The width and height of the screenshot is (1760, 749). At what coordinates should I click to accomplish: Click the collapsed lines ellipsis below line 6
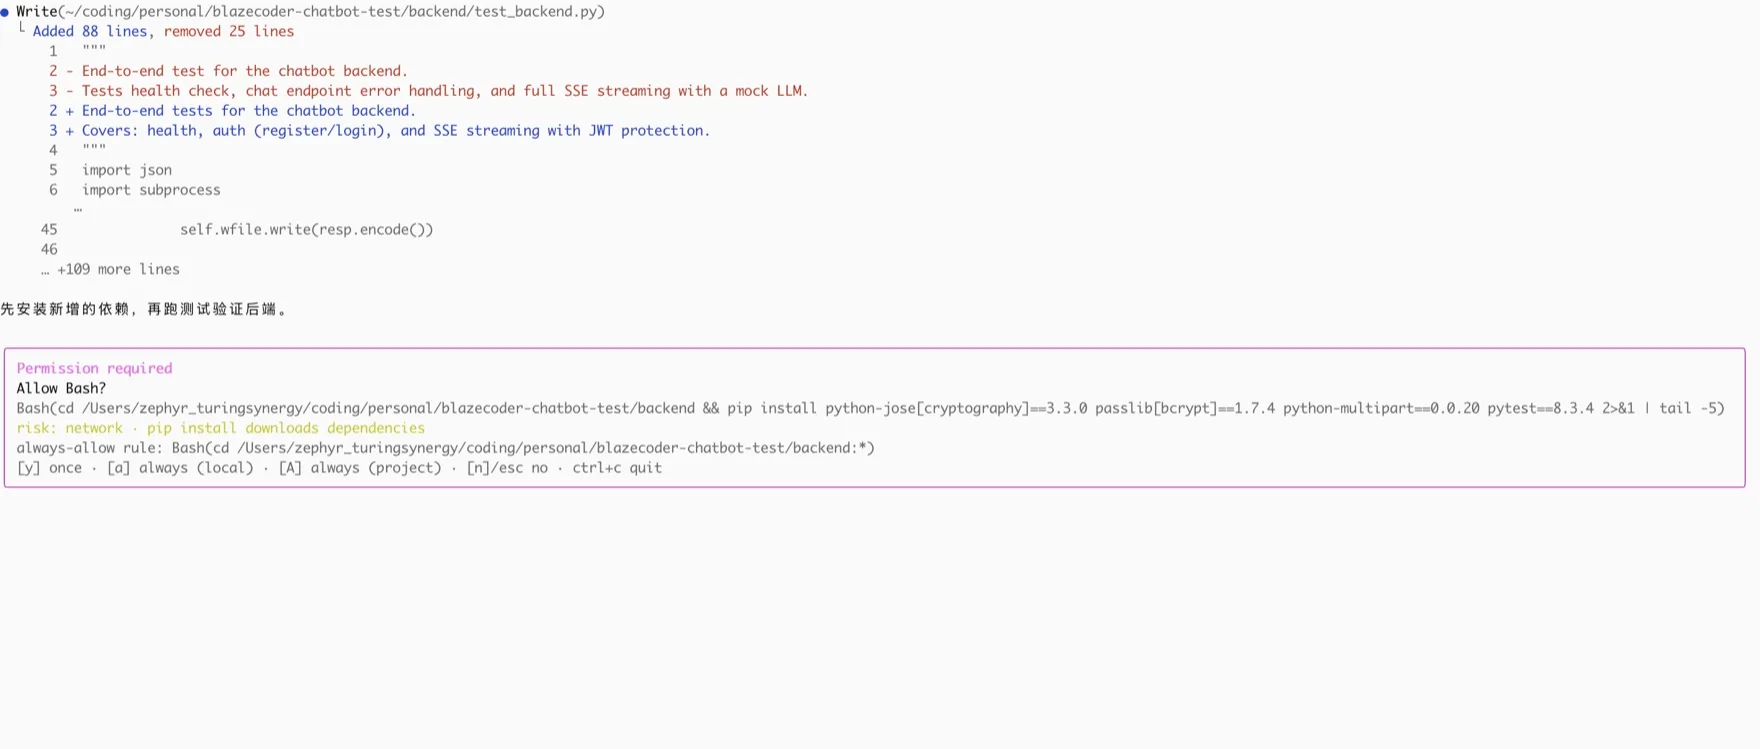pos(78,210)
